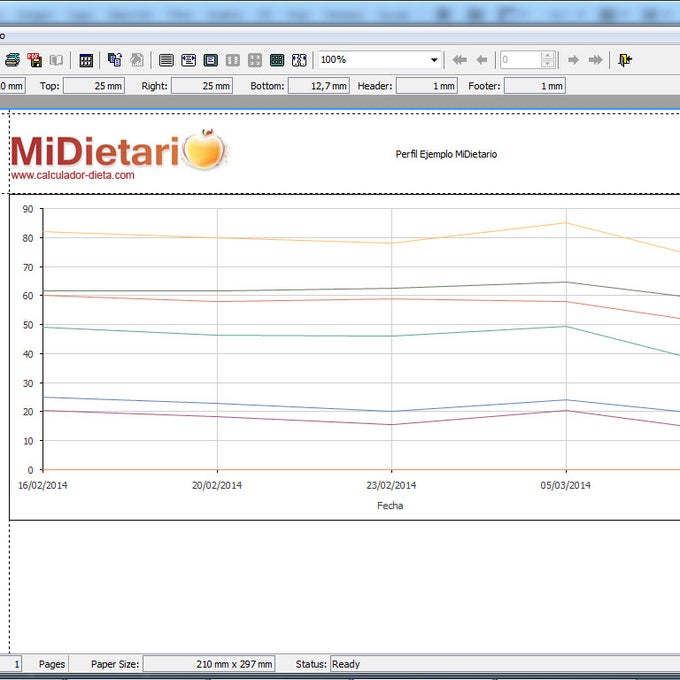
Task: Export the report via the PDF save icon
Action: 35,60
